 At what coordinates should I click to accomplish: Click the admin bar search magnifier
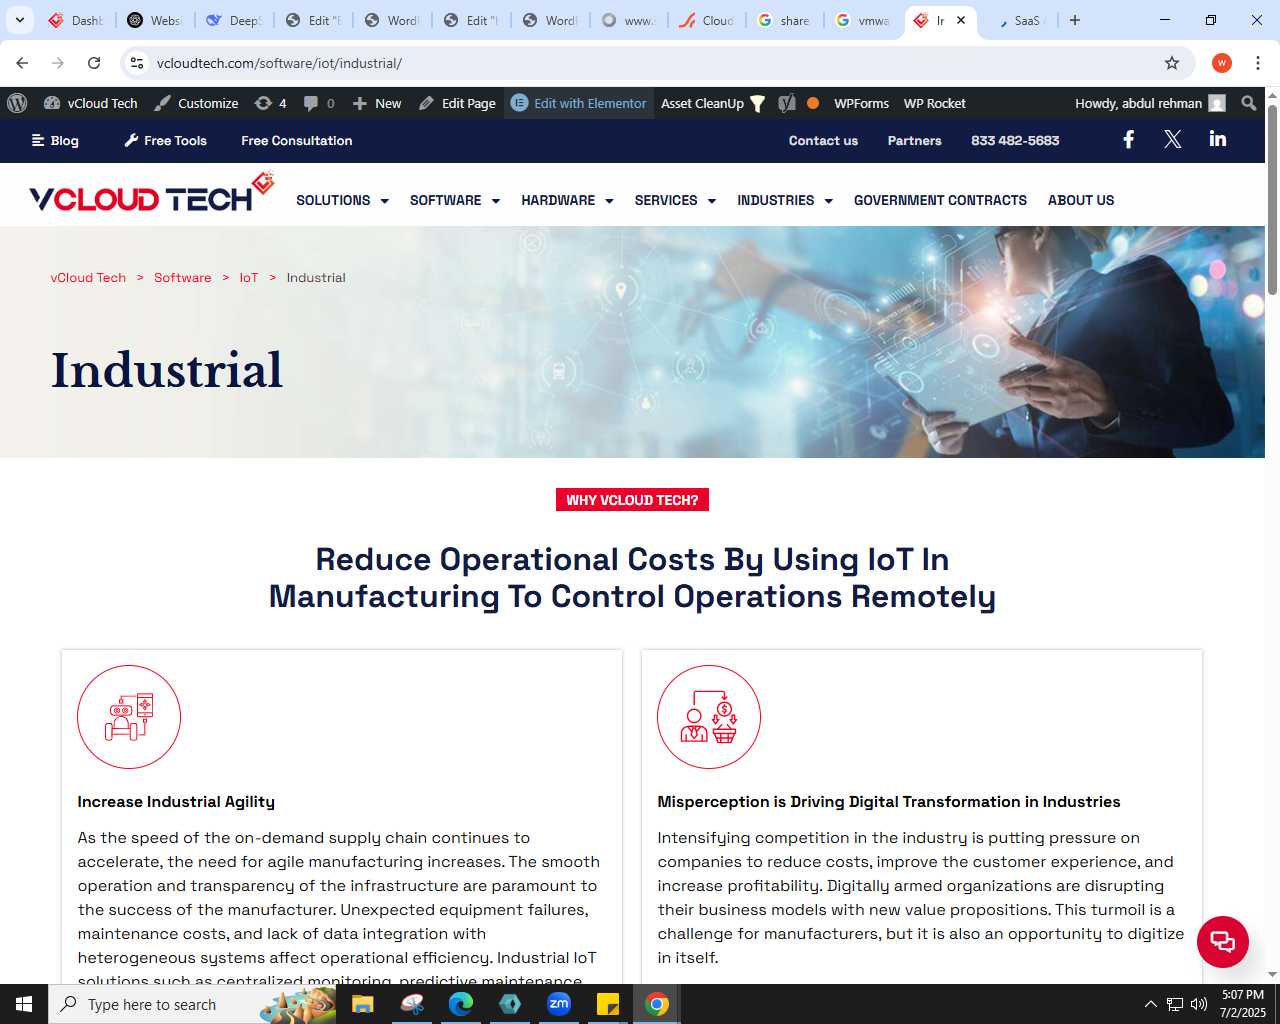(x=1248, y=103)
